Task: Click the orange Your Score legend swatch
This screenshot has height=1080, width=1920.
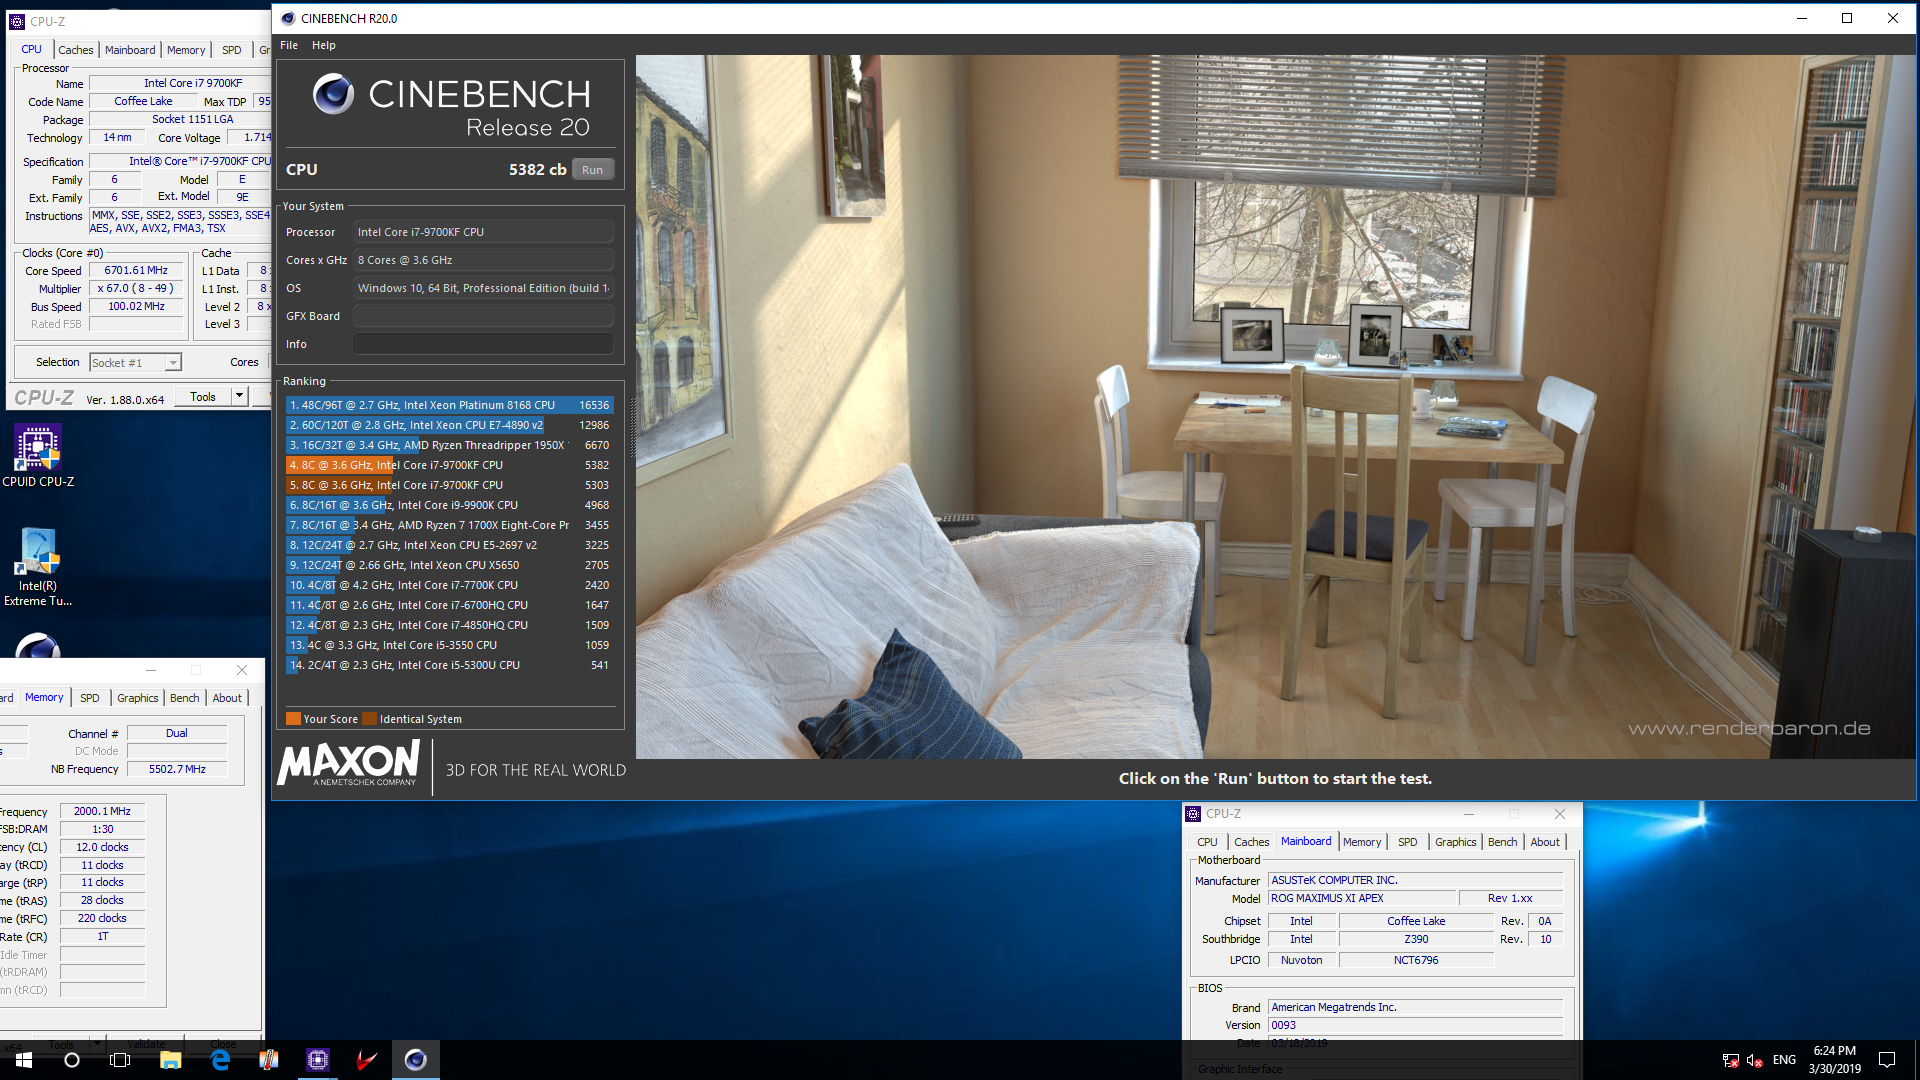Action: [x=293, y=719]
